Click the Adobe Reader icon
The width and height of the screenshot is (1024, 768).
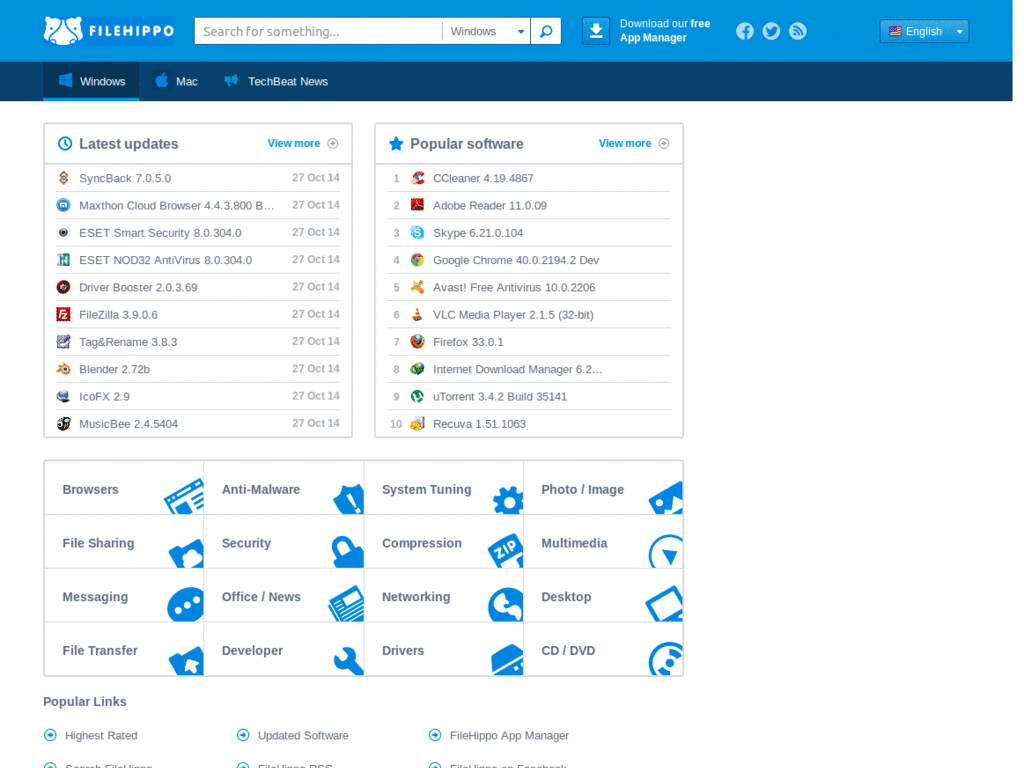[x=417, y=205]
